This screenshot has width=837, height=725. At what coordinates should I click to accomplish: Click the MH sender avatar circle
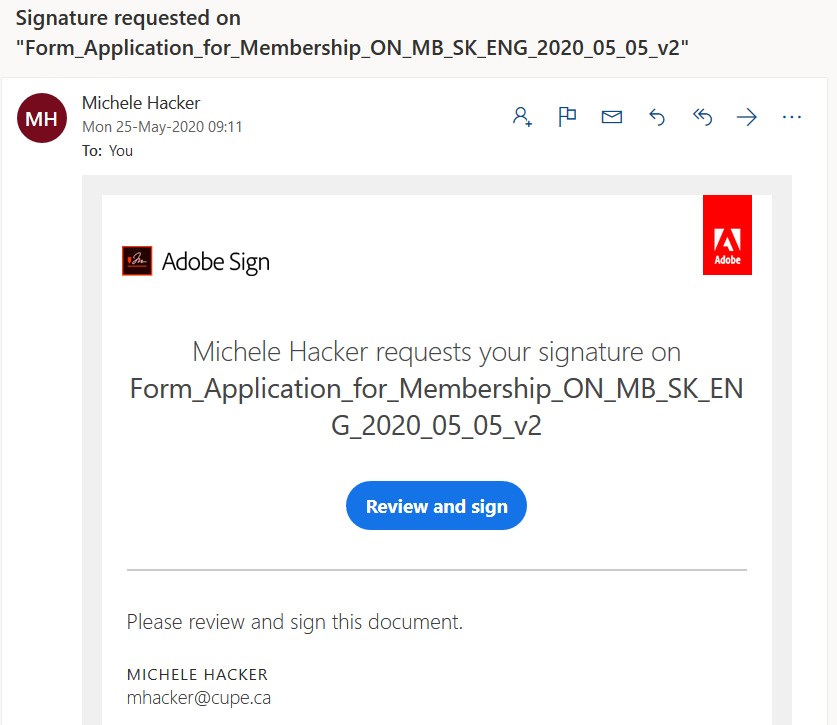[42, 118]
